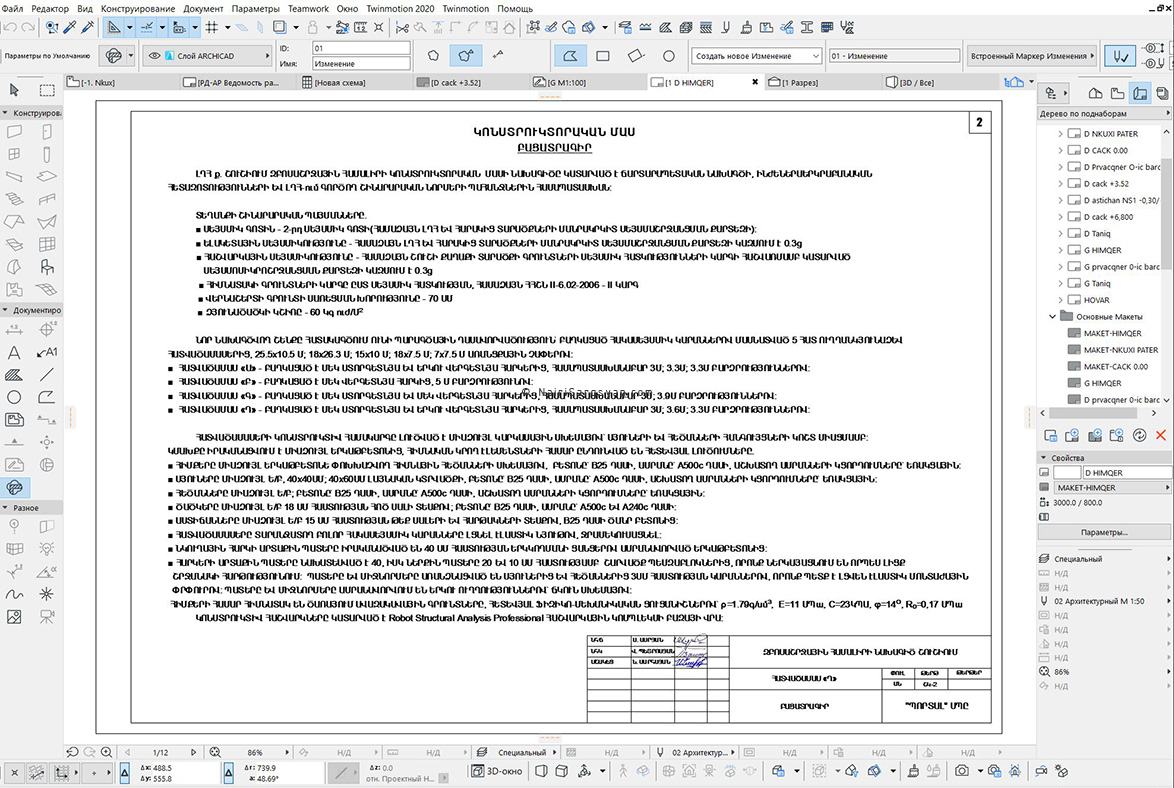Click the Zoom In magnifier icon

point(106,752)
